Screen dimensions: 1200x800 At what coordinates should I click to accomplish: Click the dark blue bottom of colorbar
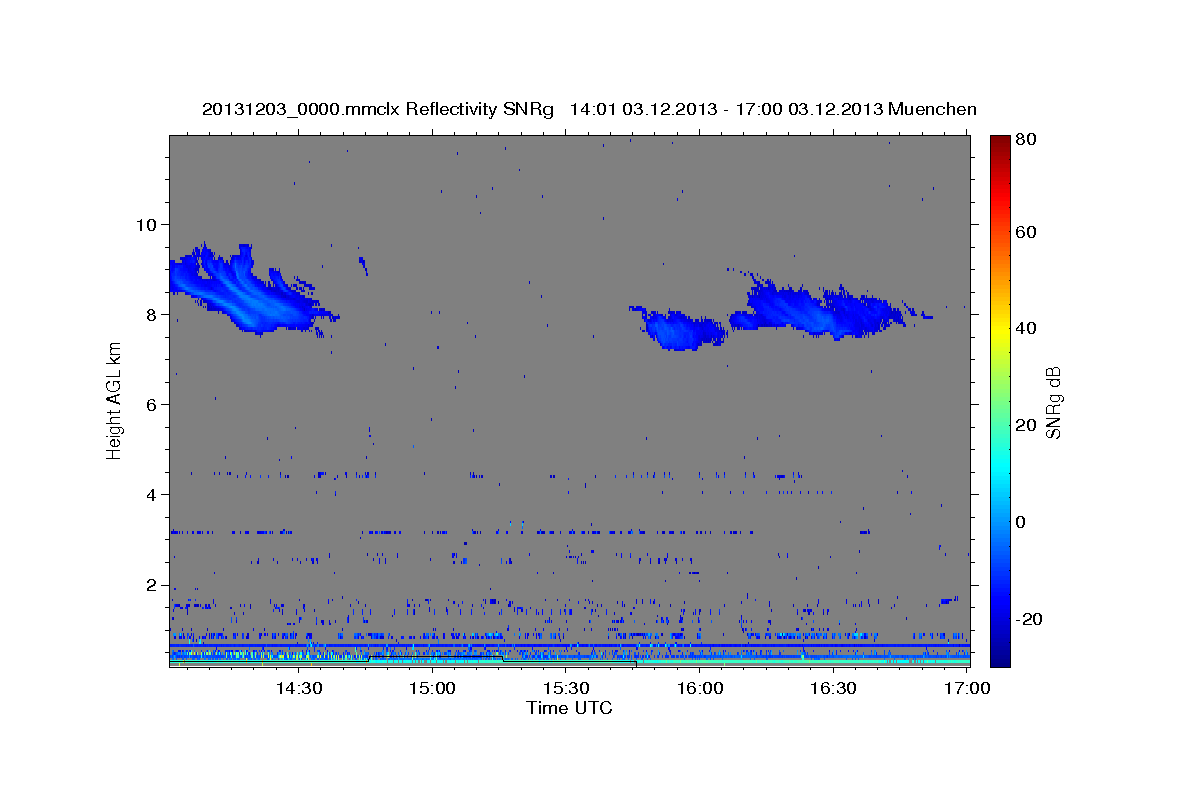(x=1000, y=655)
